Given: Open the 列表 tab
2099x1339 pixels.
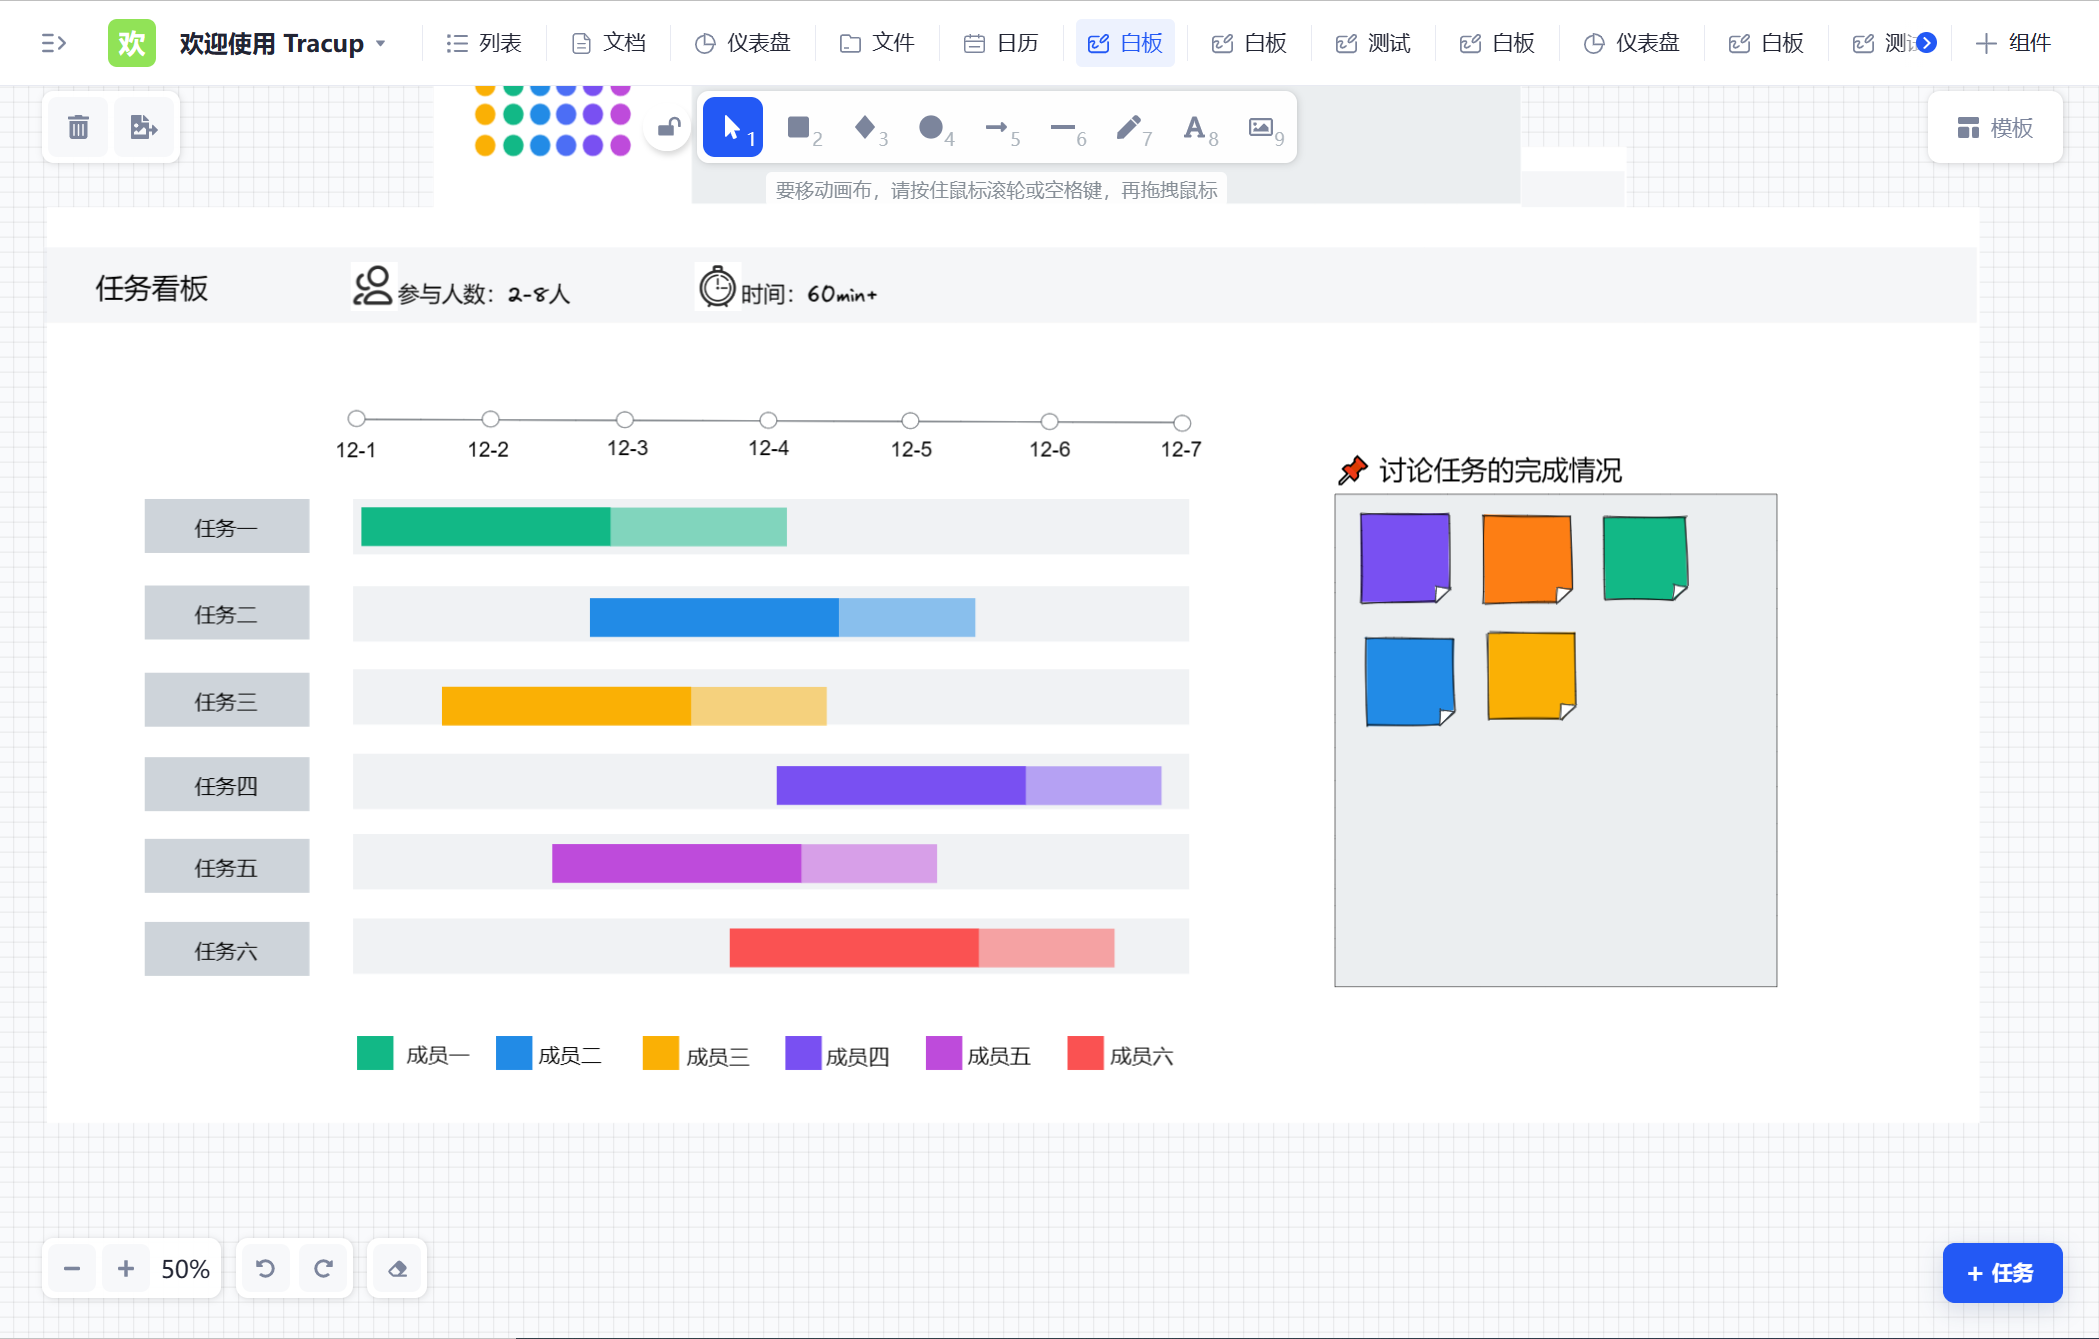Looking at the screenshot, I should click(x=484, y=43).
